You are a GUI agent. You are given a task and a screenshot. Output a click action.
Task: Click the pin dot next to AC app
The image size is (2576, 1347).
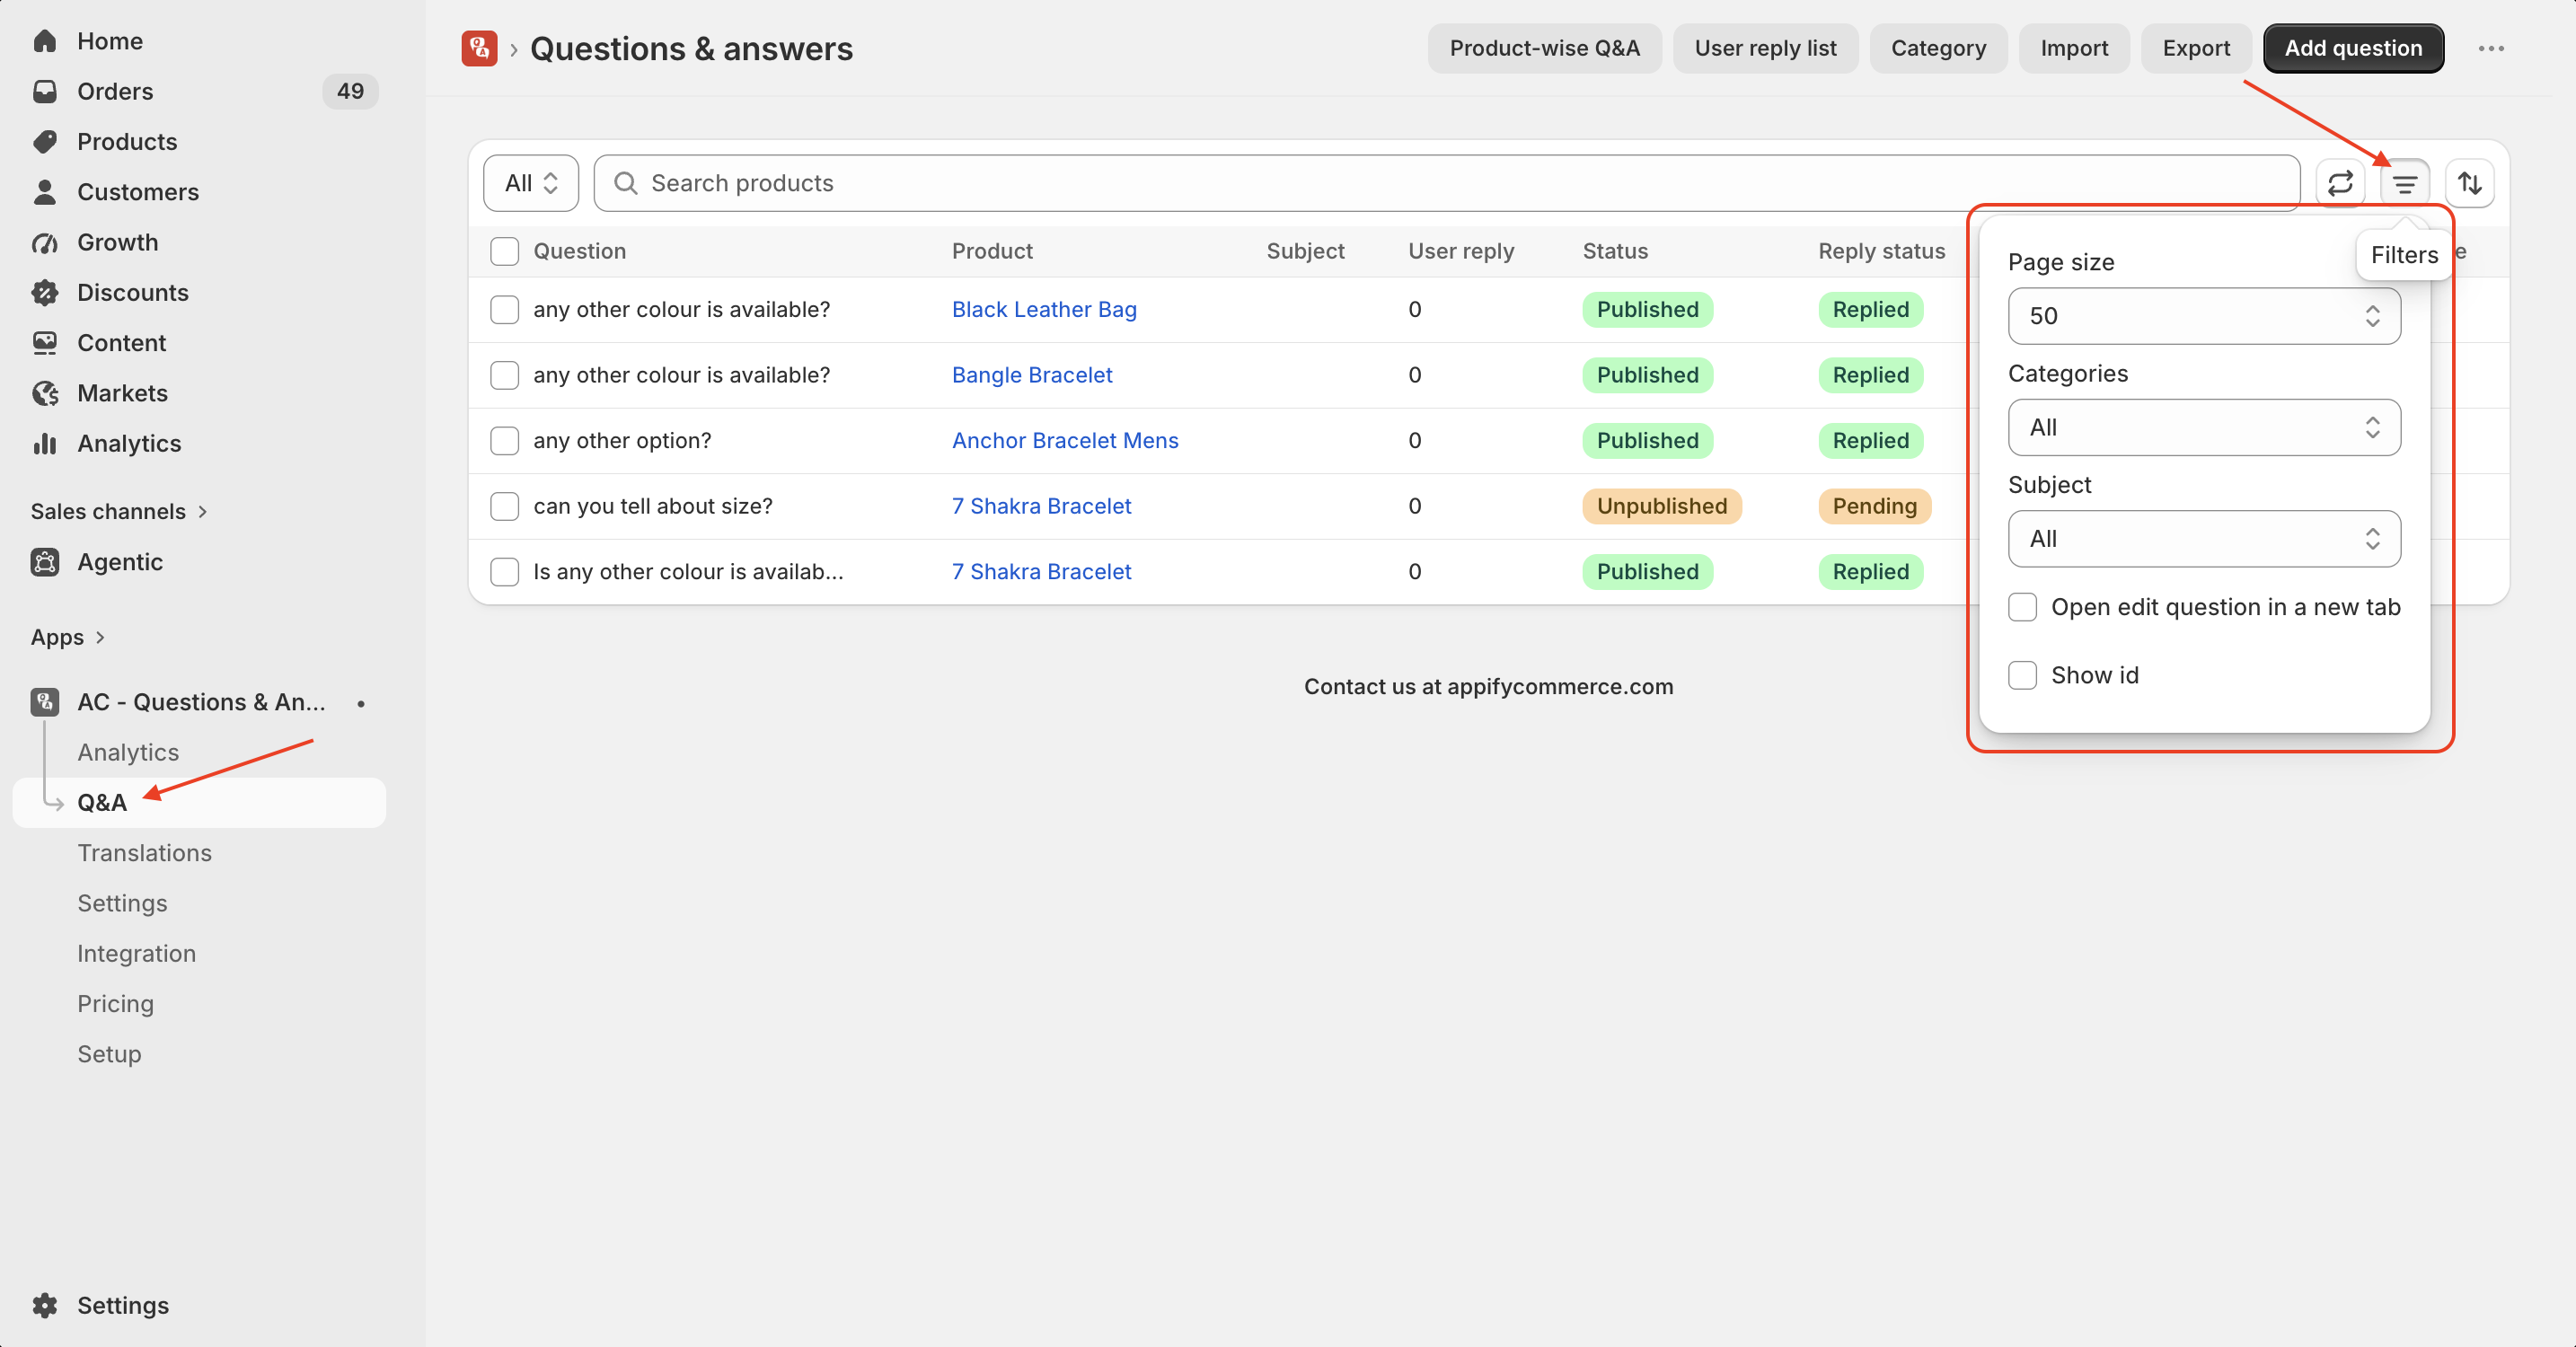[x=361, y=703]
